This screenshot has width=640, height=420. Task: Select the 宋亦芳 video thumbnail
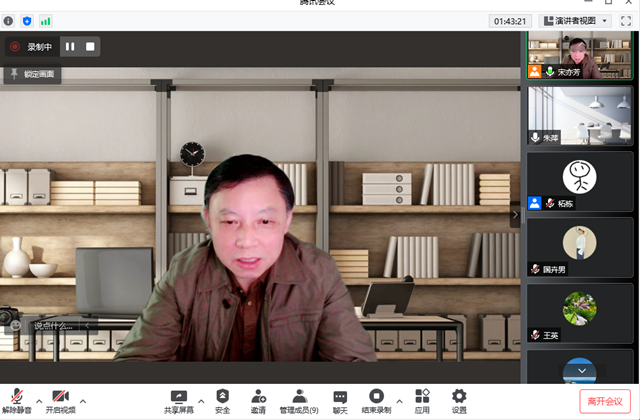tap(579, 55)
